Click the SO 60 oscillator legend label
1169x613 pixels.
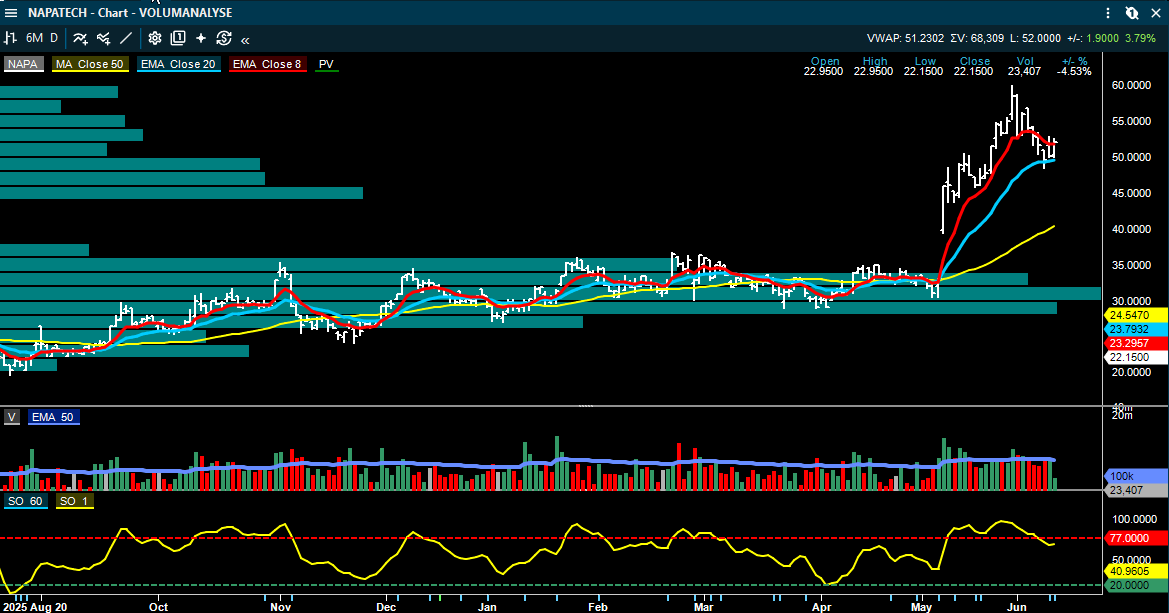coord(25,501)
